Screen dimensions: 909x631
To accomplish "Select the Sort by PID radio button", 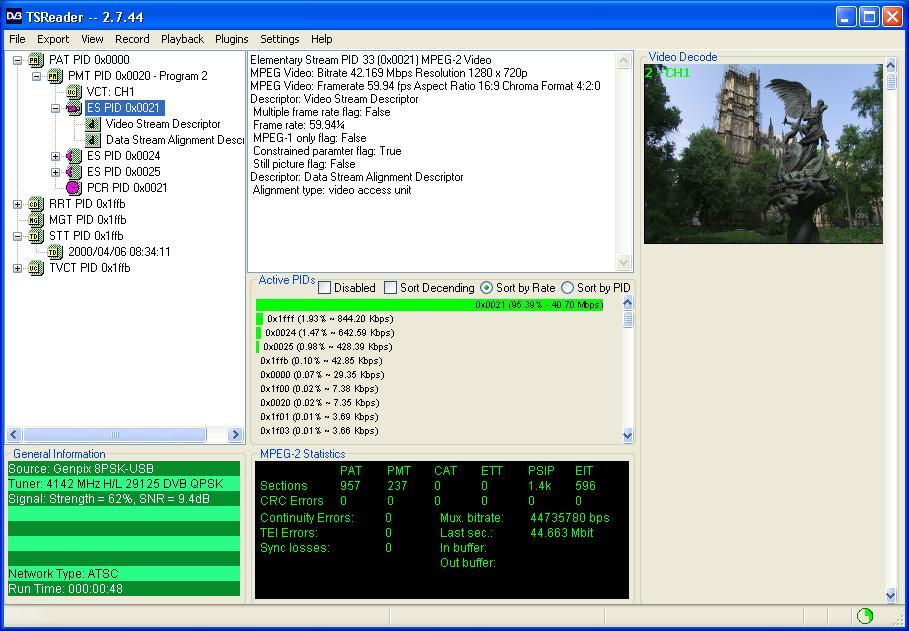I will click(568, 288).
